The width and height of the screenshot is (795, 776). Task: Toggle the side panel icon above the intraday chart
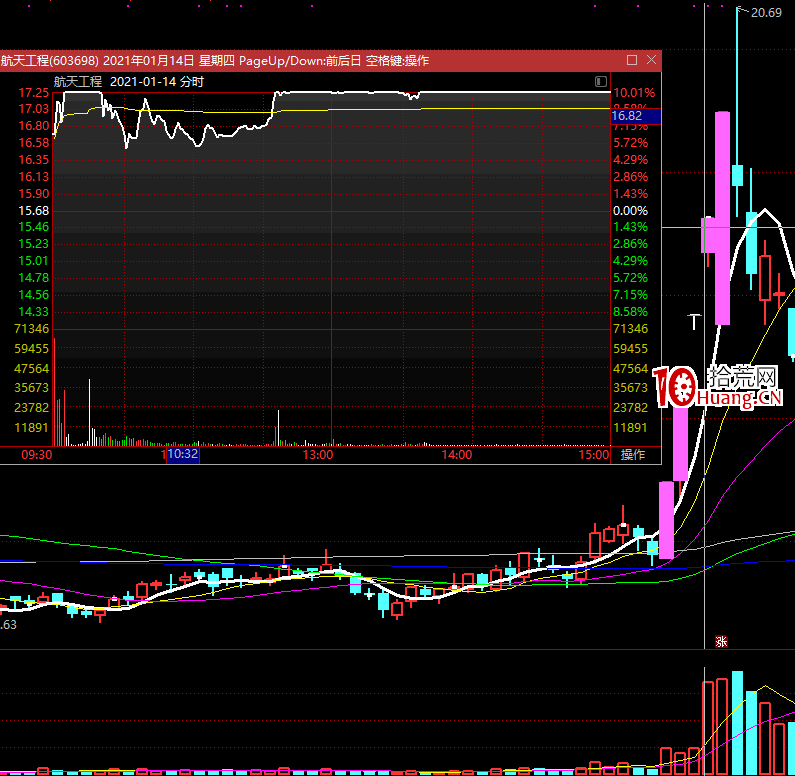(601, 81)
